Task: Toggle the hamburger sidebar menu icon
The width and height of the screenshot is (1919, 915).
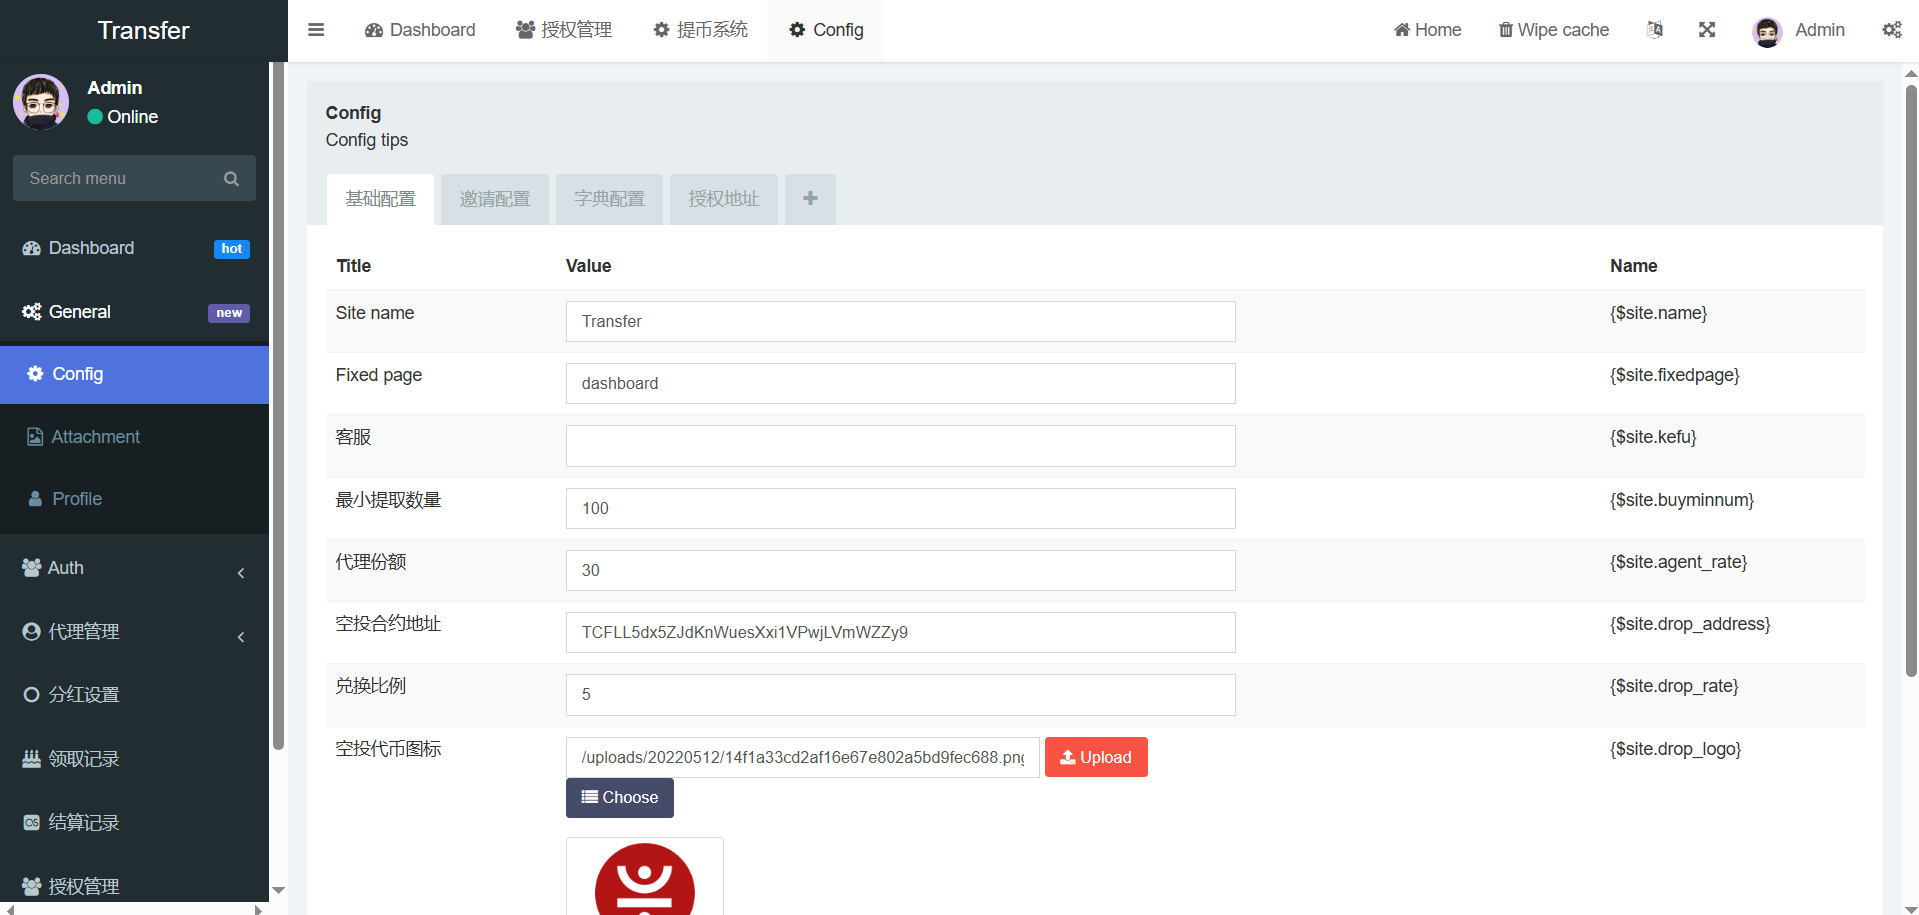Action: 316,30
